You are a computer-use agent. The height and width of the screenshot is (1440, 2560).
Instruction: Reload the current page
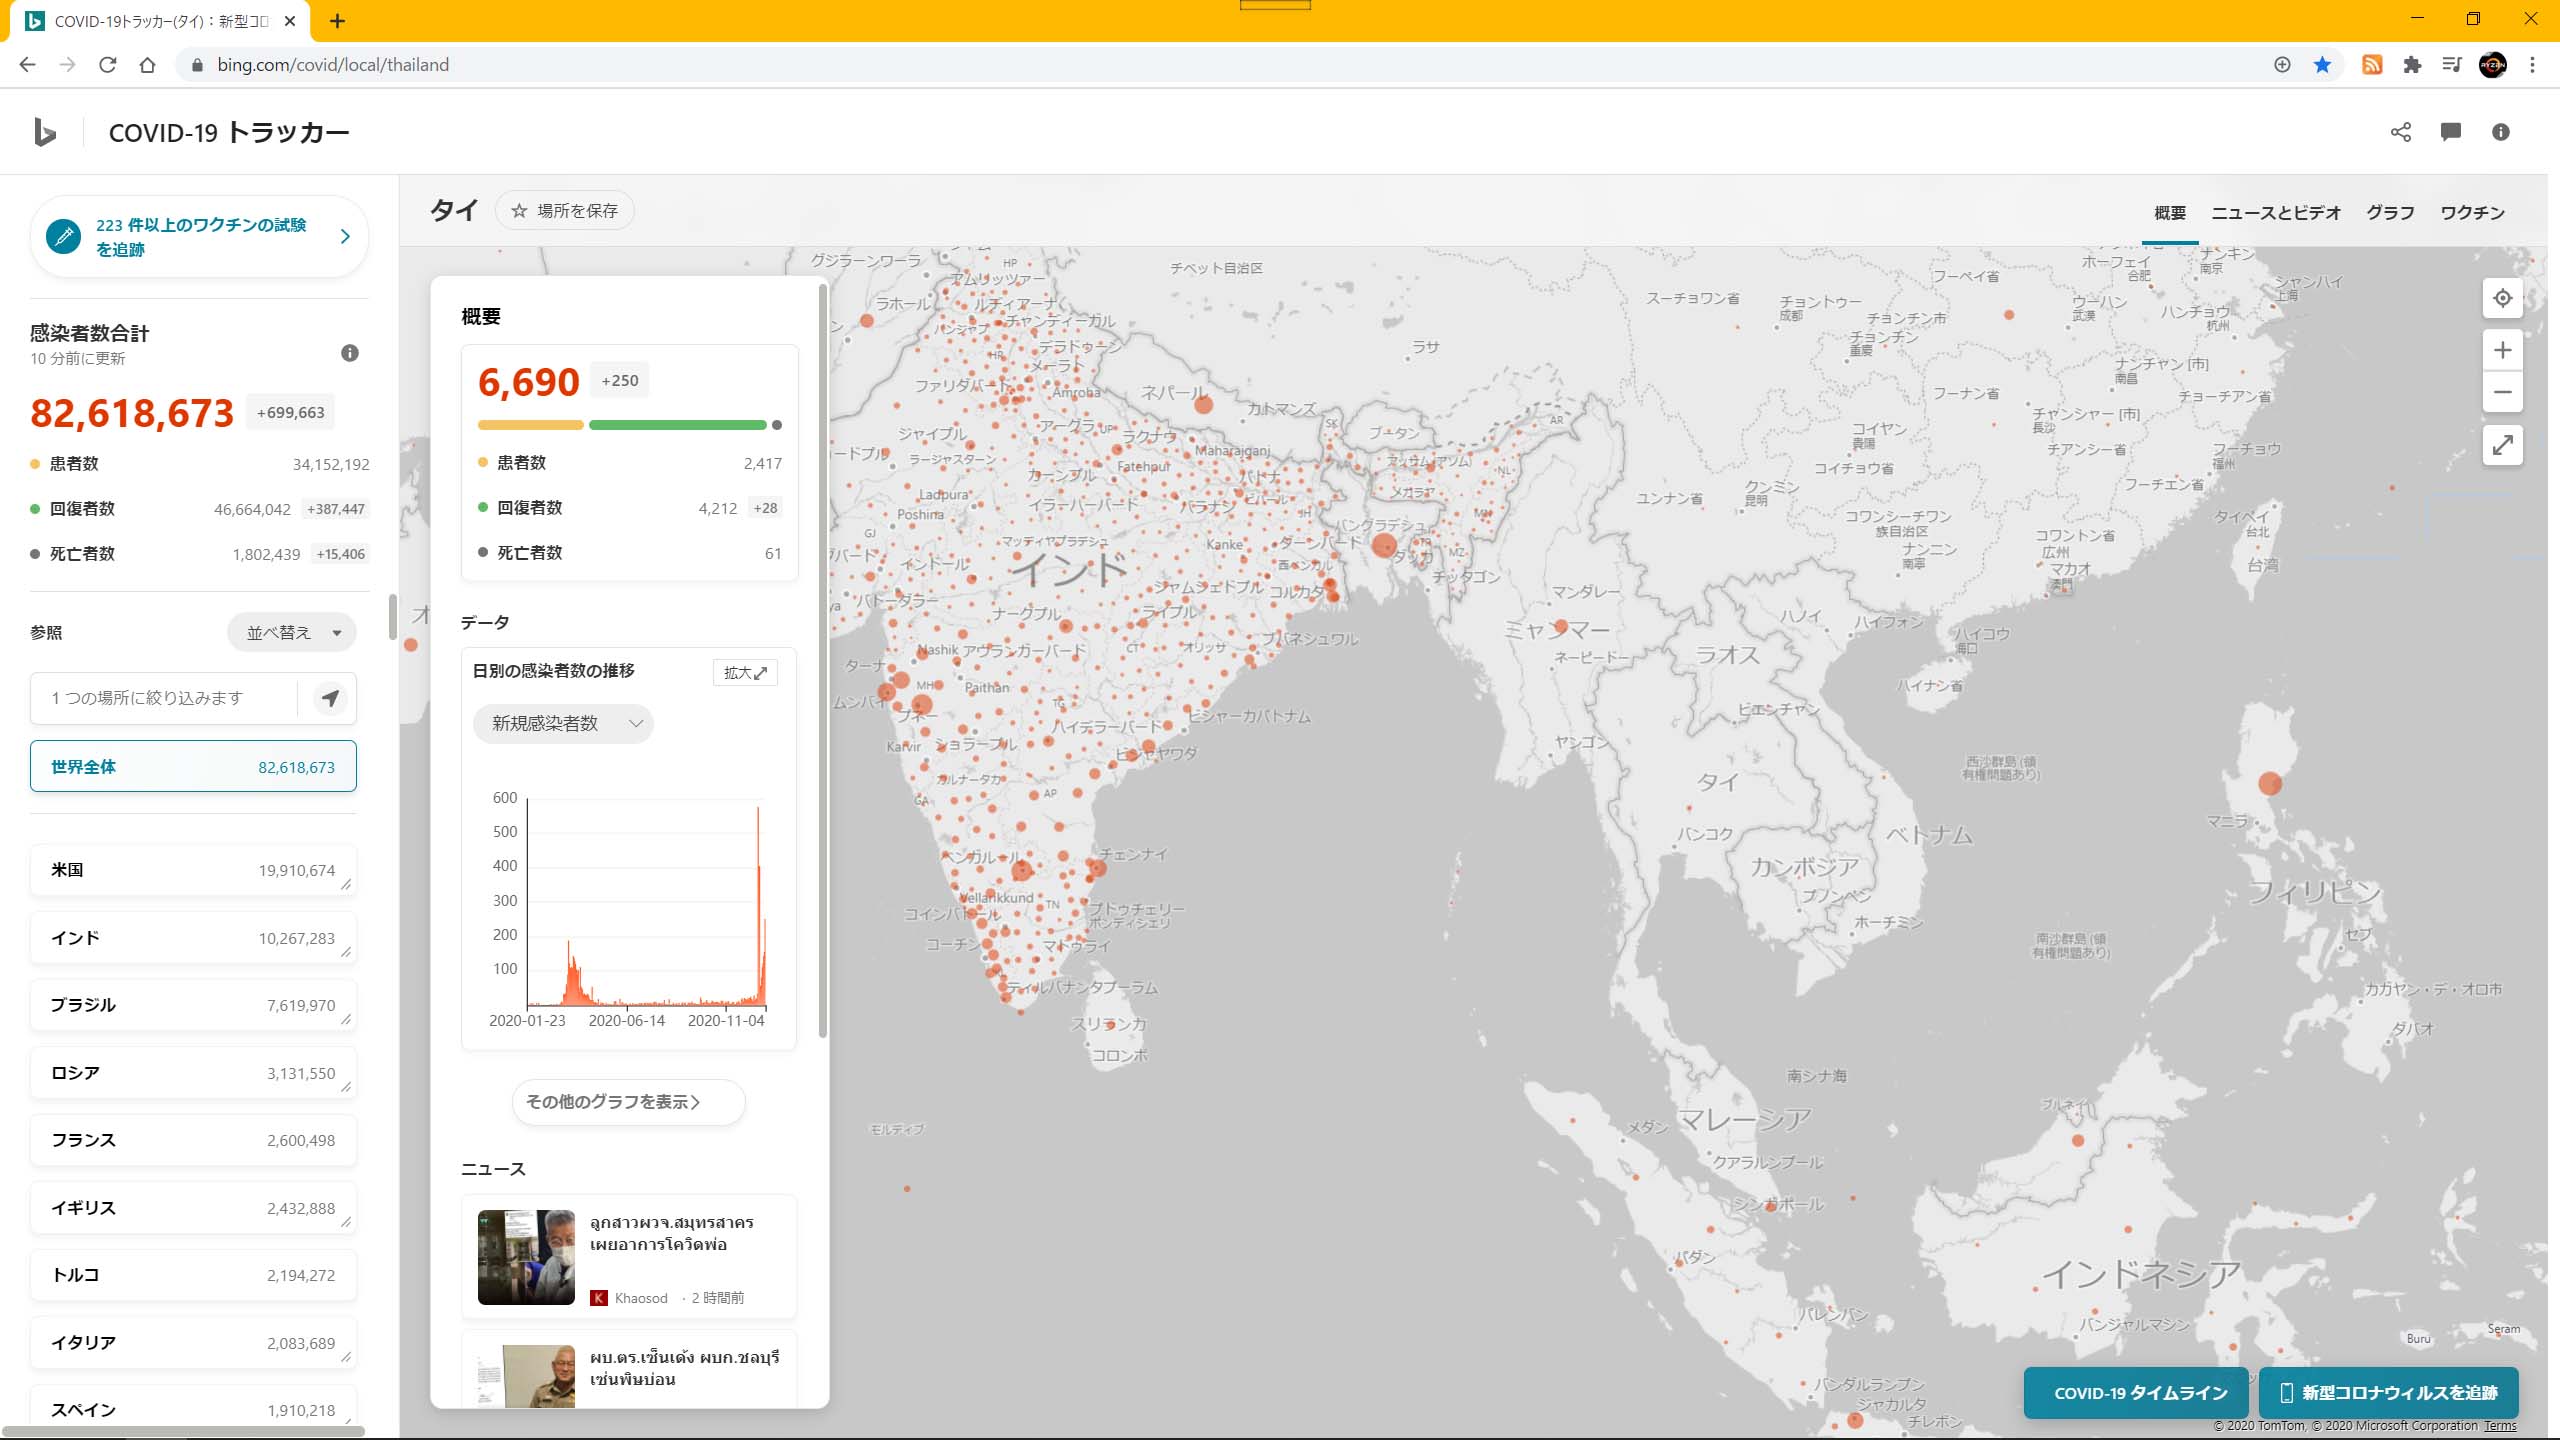click(107, 65)
